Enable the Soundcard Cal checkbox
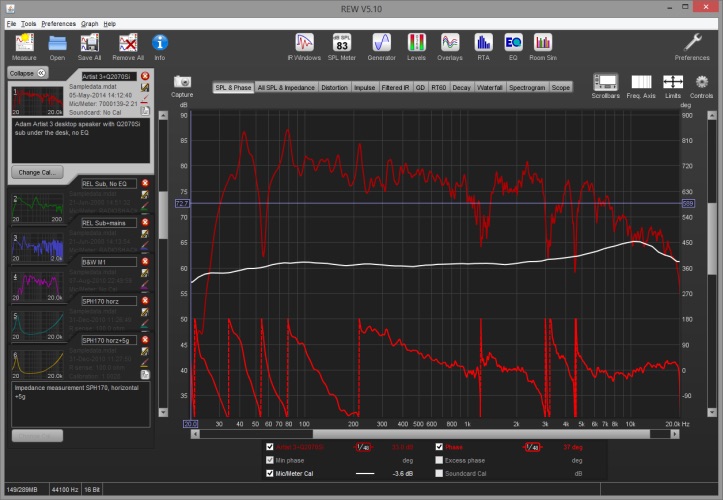The width and height of the screenshot is (723, 500). point(439,473)
